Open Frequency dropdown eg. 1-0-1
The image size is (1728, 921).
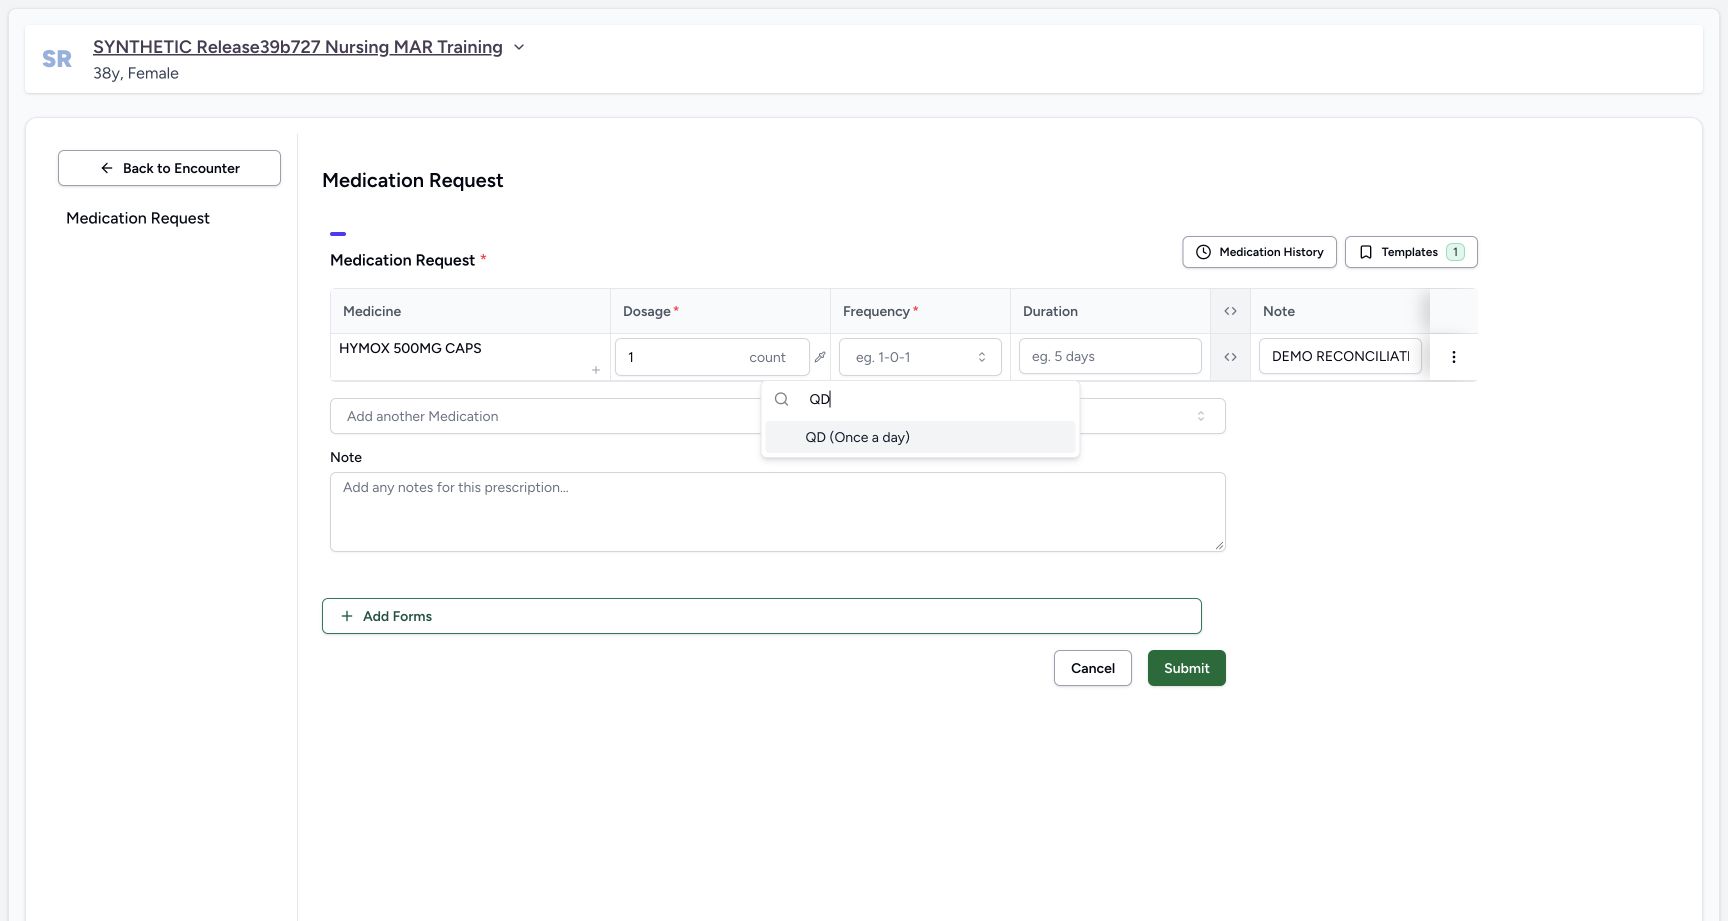coord(920,357)
